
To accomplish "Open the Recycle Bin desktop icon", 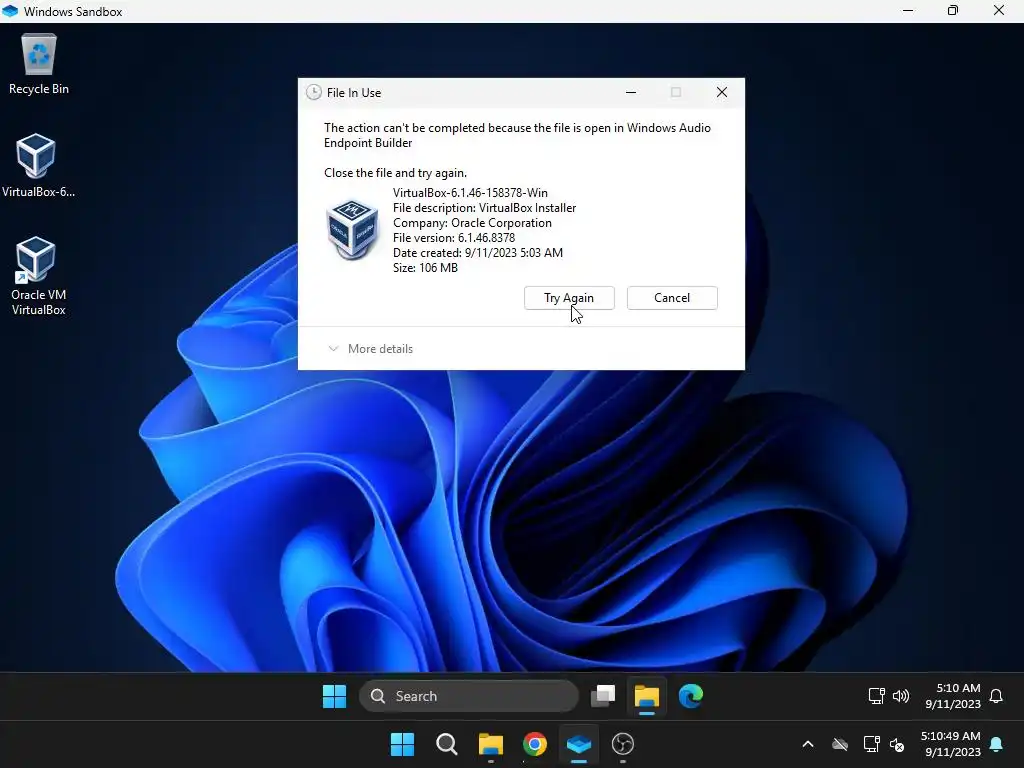I will tap(39, 64).
